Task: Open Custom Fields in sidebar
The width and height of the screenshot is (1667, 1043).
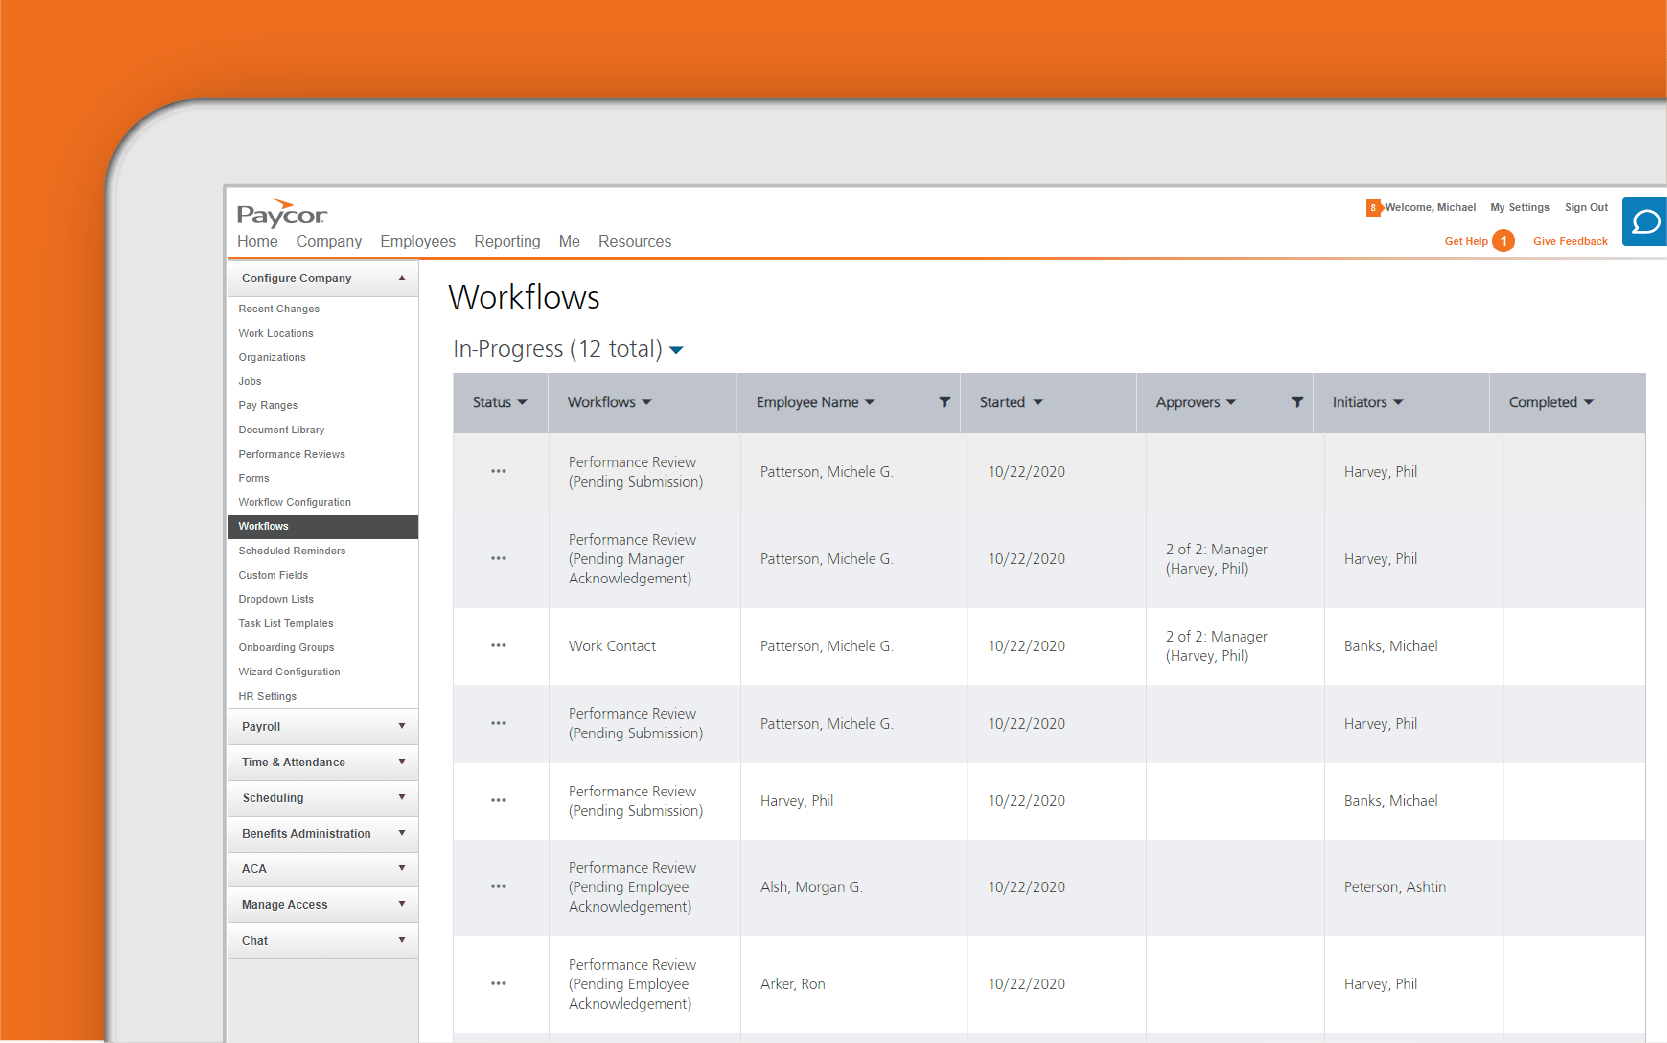Action: [x=273, y=575]
